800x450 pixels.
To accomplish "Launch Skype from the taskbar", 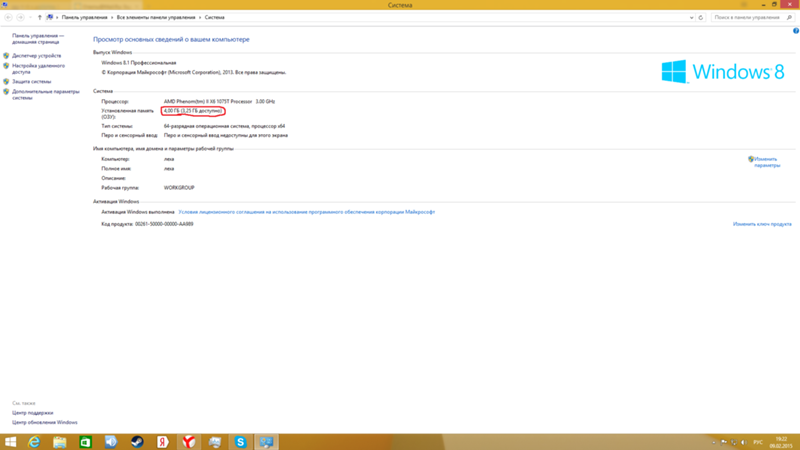I will [x=240, y=442].
